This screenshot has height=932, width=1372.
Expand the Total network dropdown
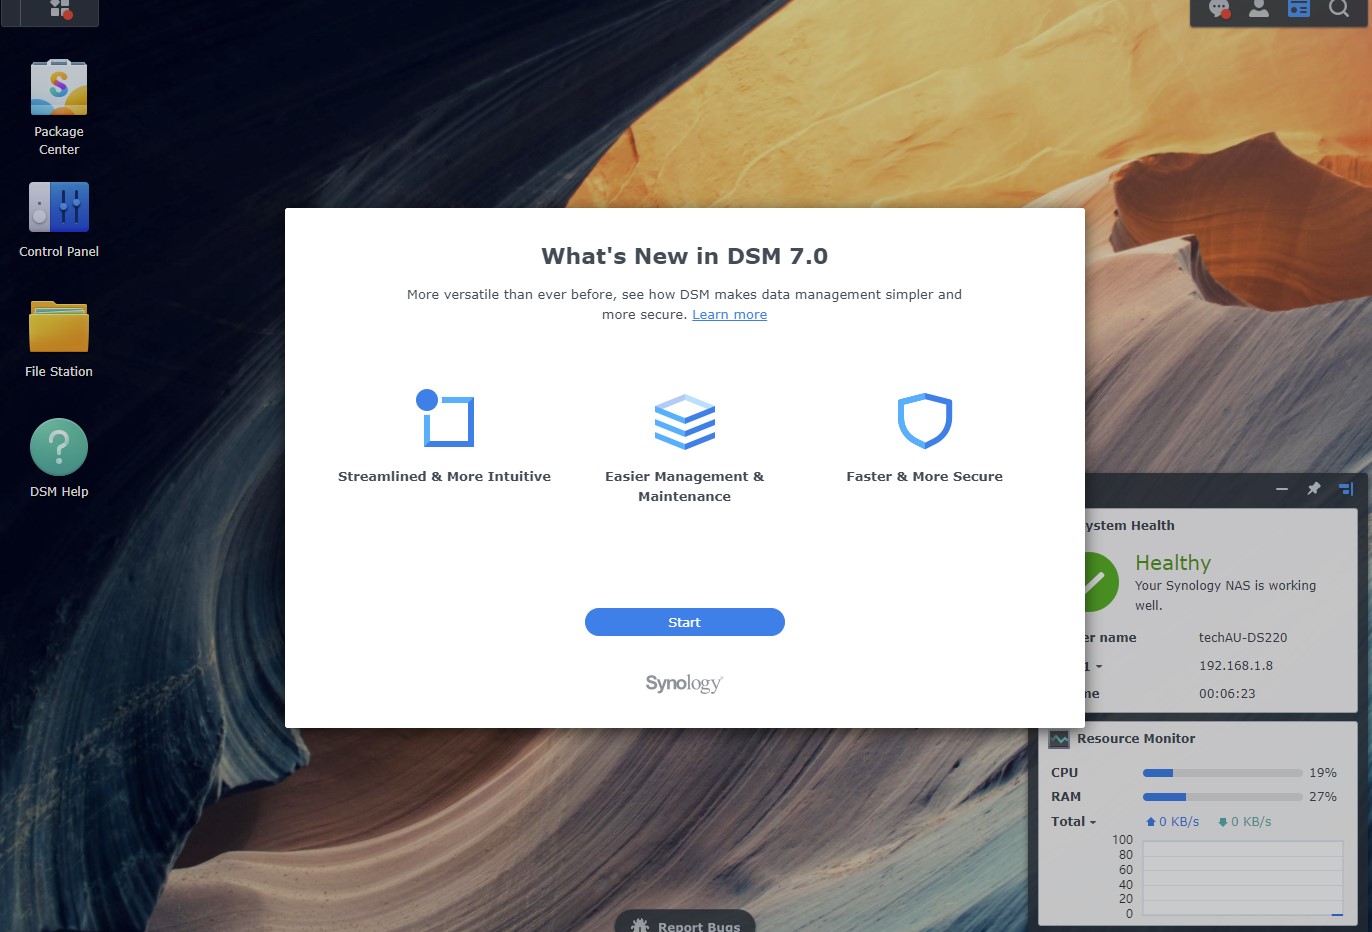tap(1074, 822)
